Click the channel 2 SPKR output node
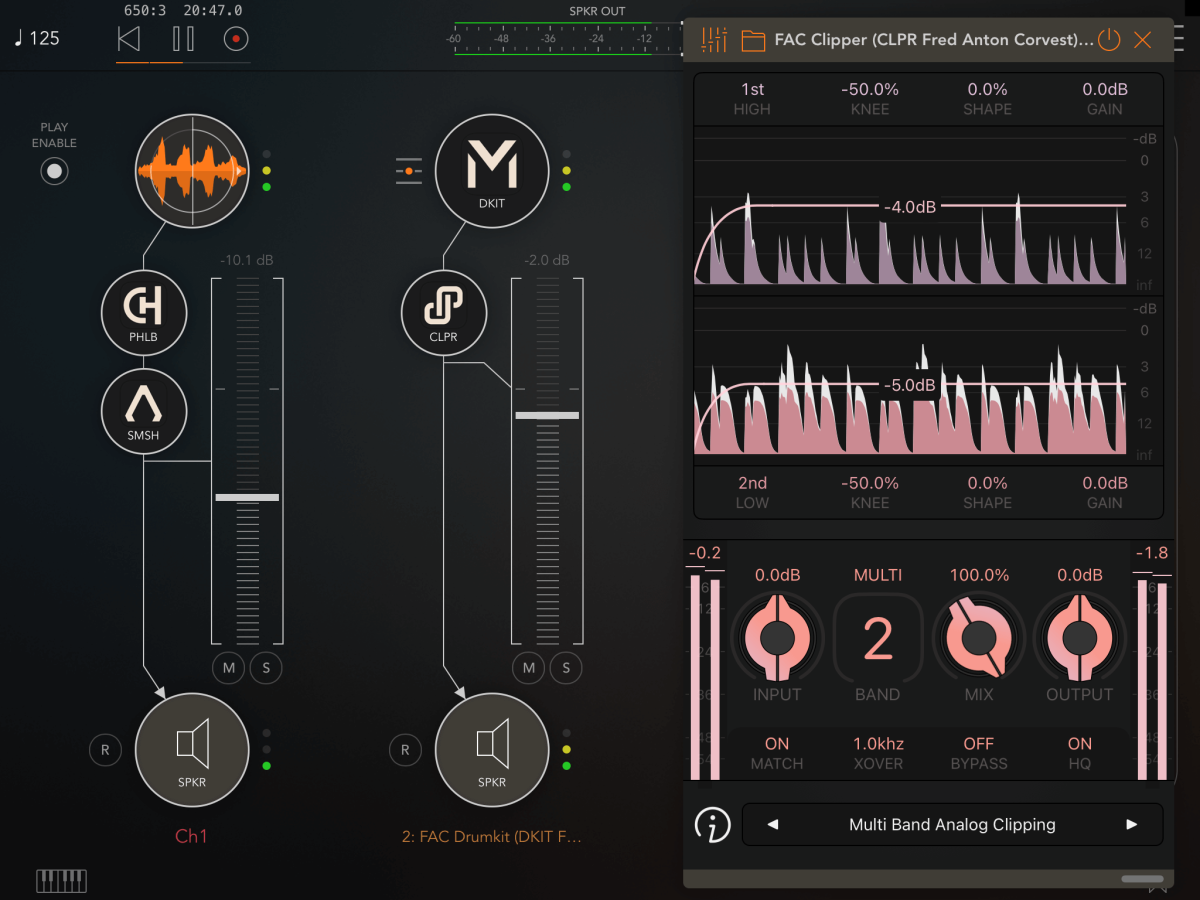 (x=492, y=749)
